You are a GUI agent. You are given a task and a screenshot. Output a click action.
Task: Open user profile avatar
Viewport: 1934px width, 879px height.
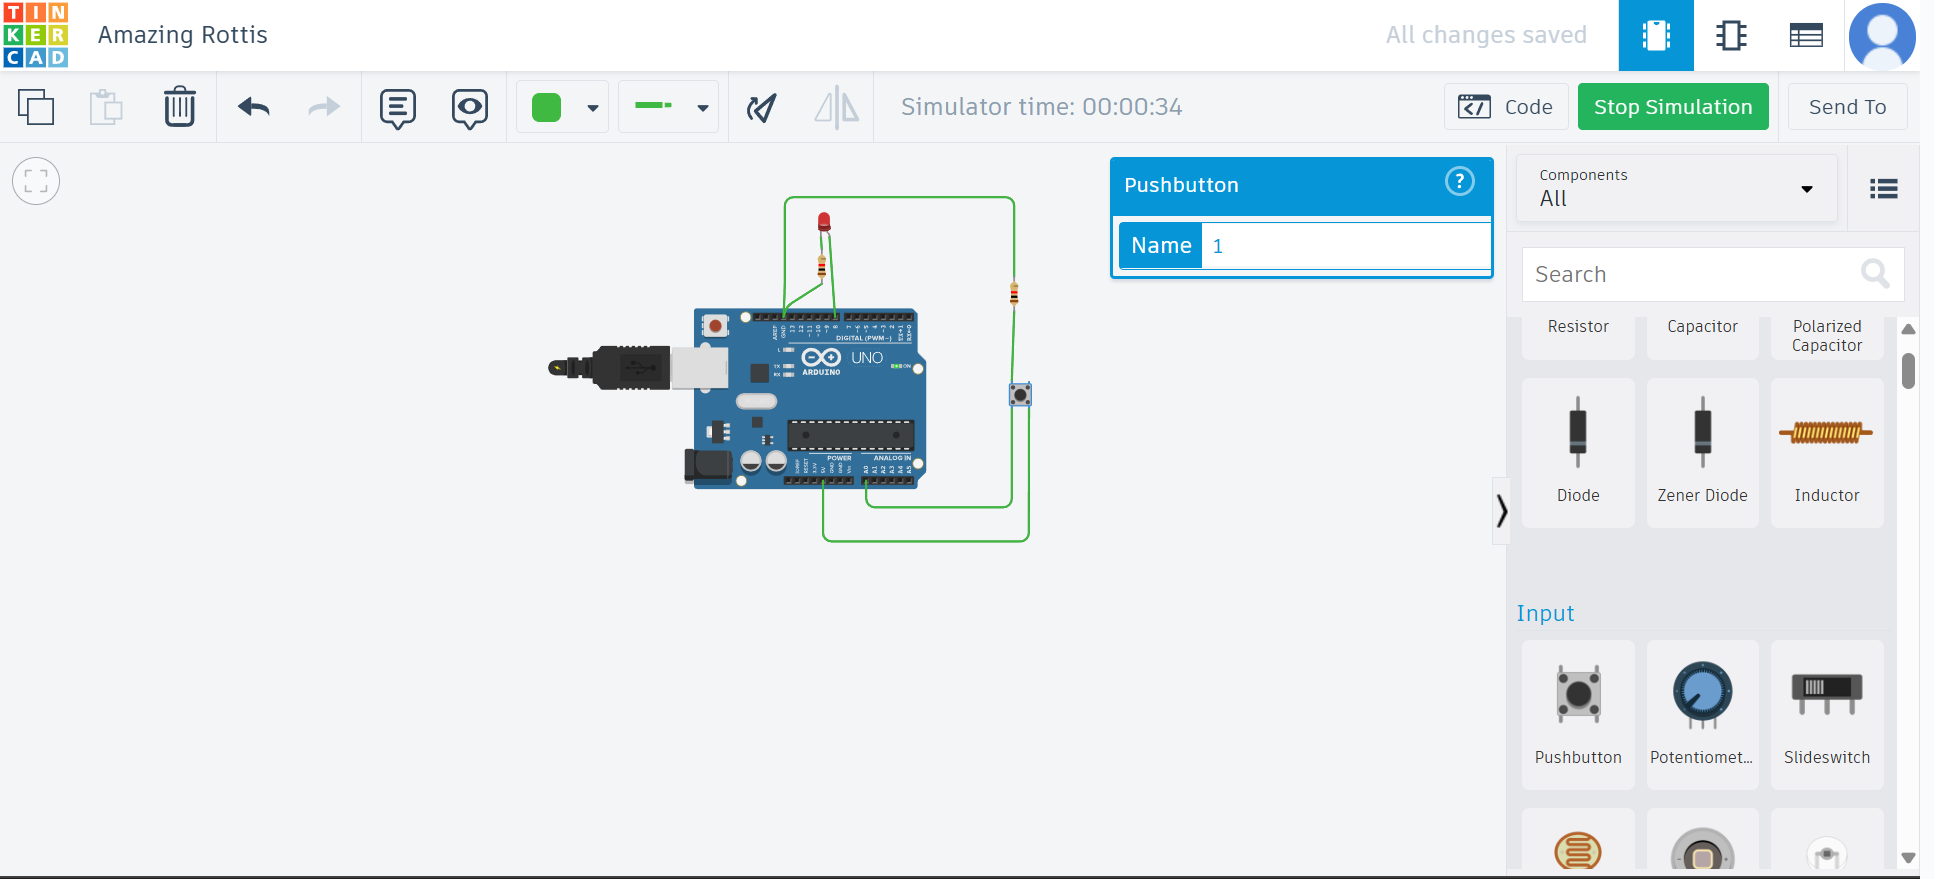[x=1882, y=36]
